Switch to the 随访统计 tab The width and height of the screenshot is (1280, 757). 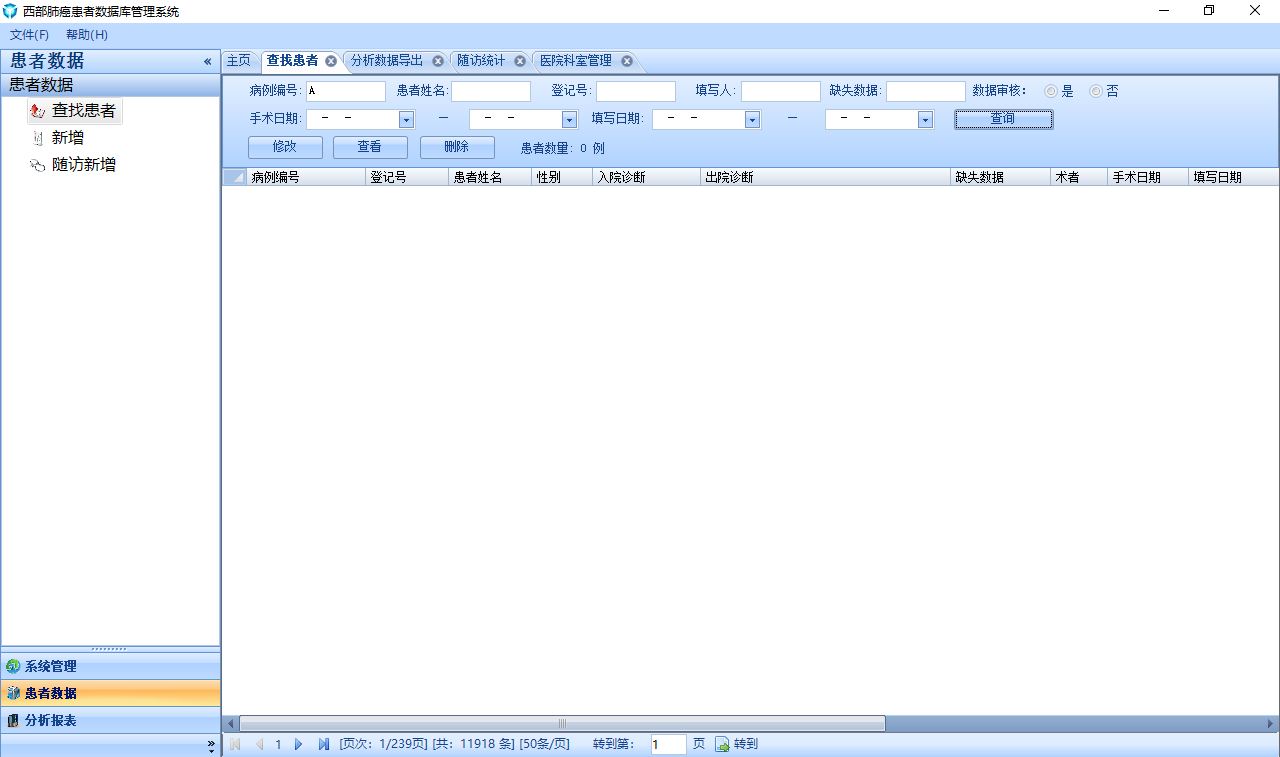point(482,60)
